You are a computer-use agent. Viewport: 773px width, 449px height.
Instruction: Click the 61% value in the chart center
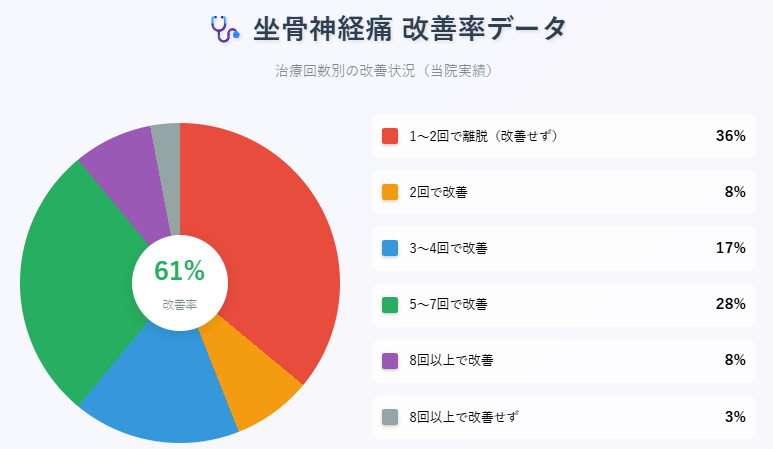pos(179,271)
